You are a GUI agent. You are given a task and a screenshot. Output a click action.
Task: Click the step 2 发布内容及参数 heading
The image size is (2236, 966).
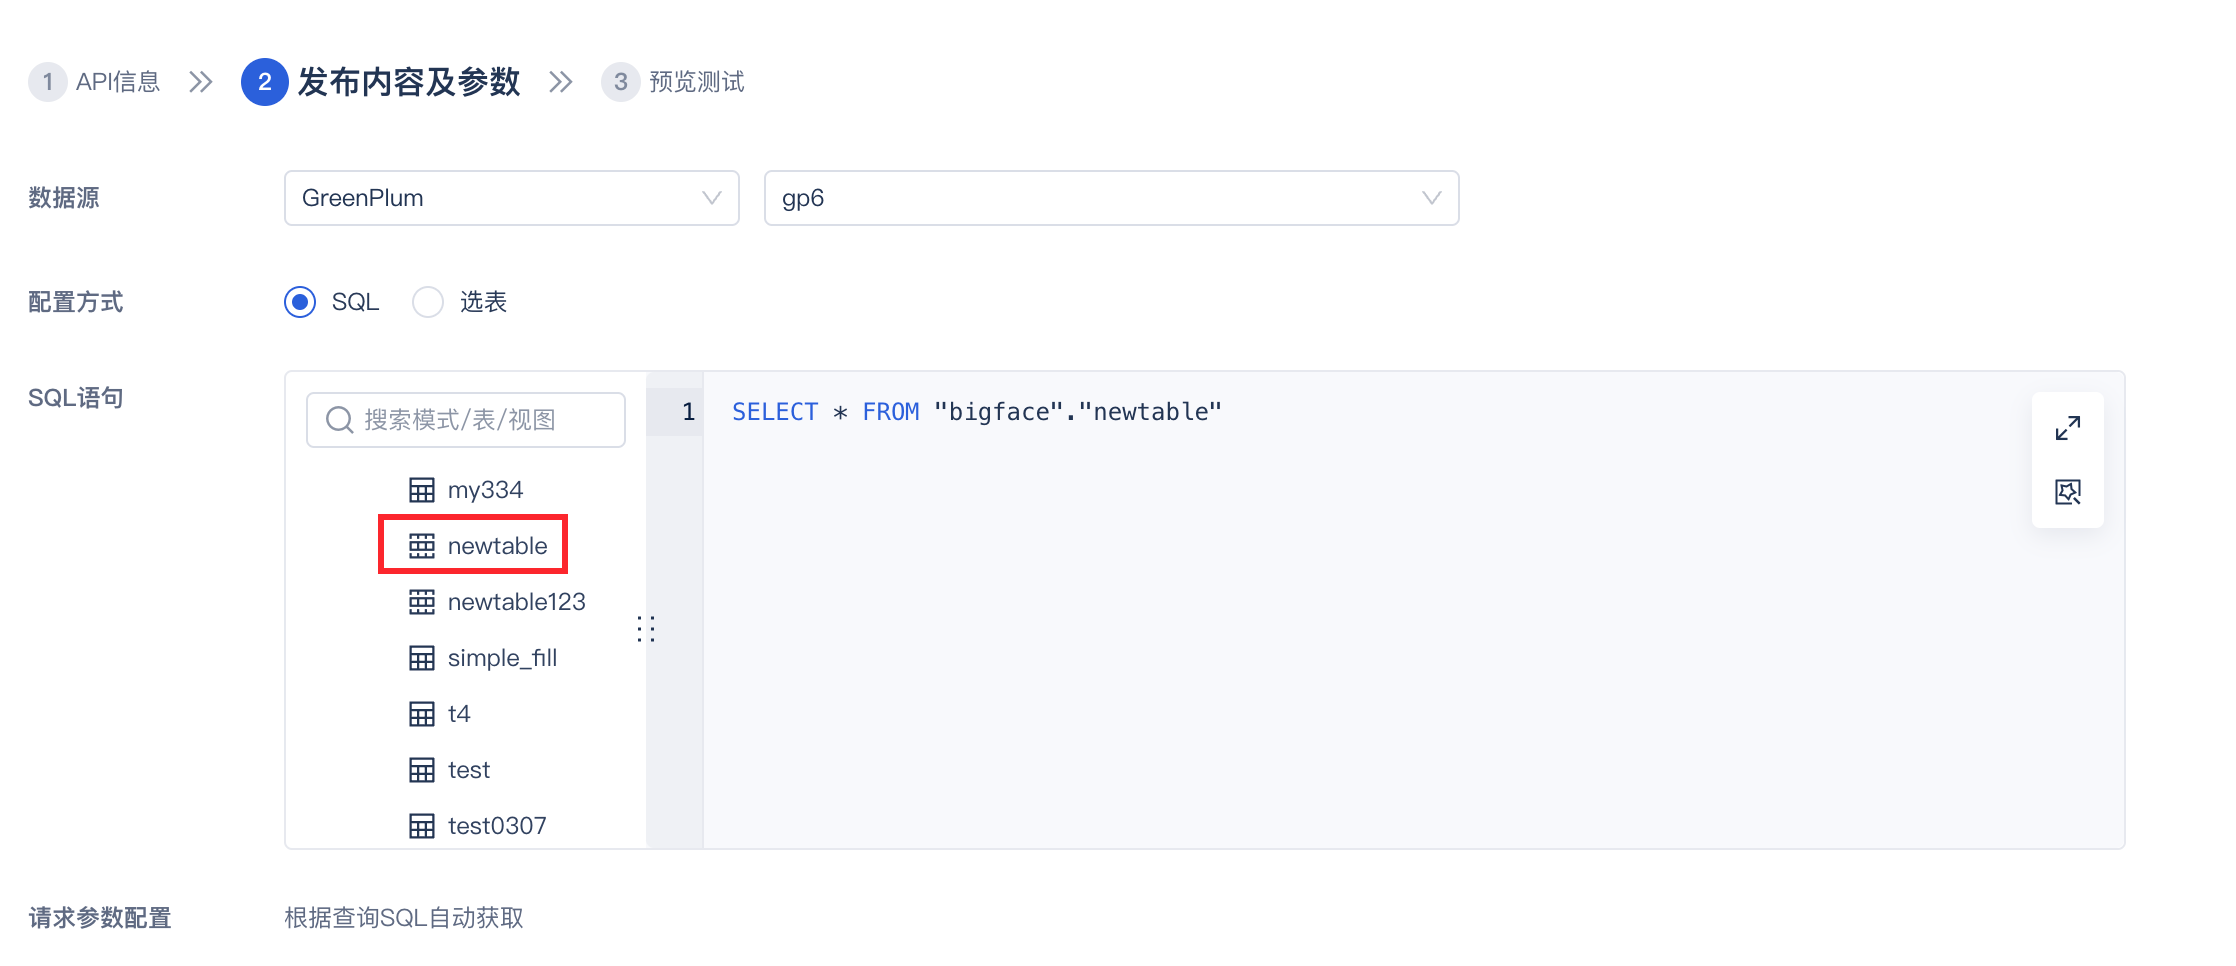coord(408,82)
